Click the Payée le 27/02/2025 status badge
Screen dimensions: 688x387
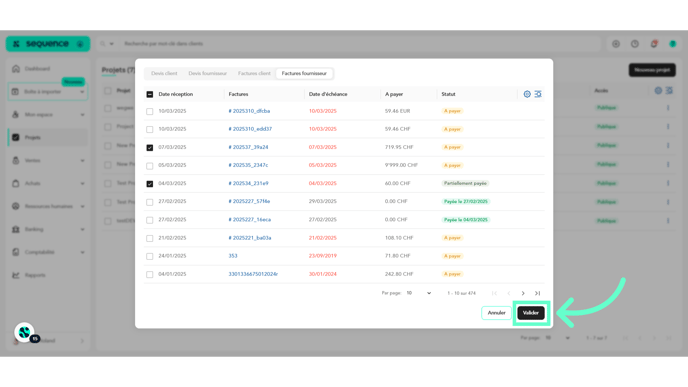tap(466, 201)
